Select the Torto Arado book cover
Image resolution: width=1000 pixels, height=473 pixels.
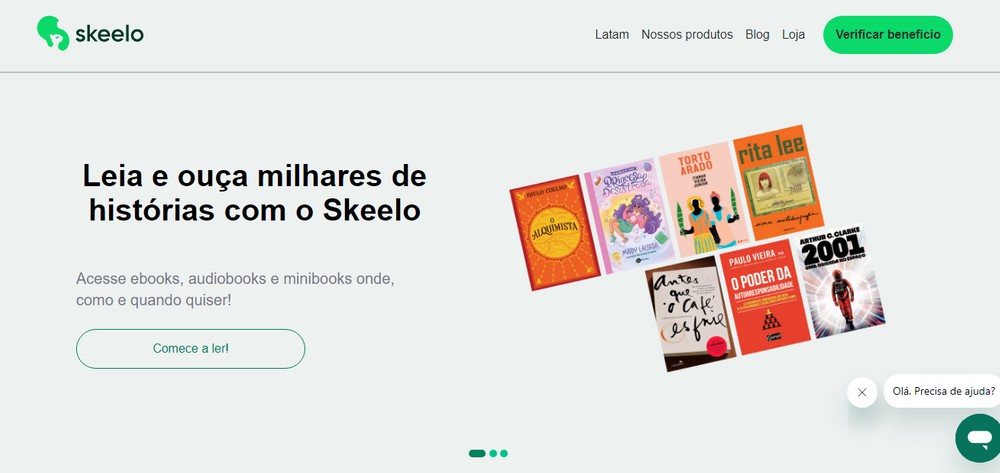[x=703, y=199]
